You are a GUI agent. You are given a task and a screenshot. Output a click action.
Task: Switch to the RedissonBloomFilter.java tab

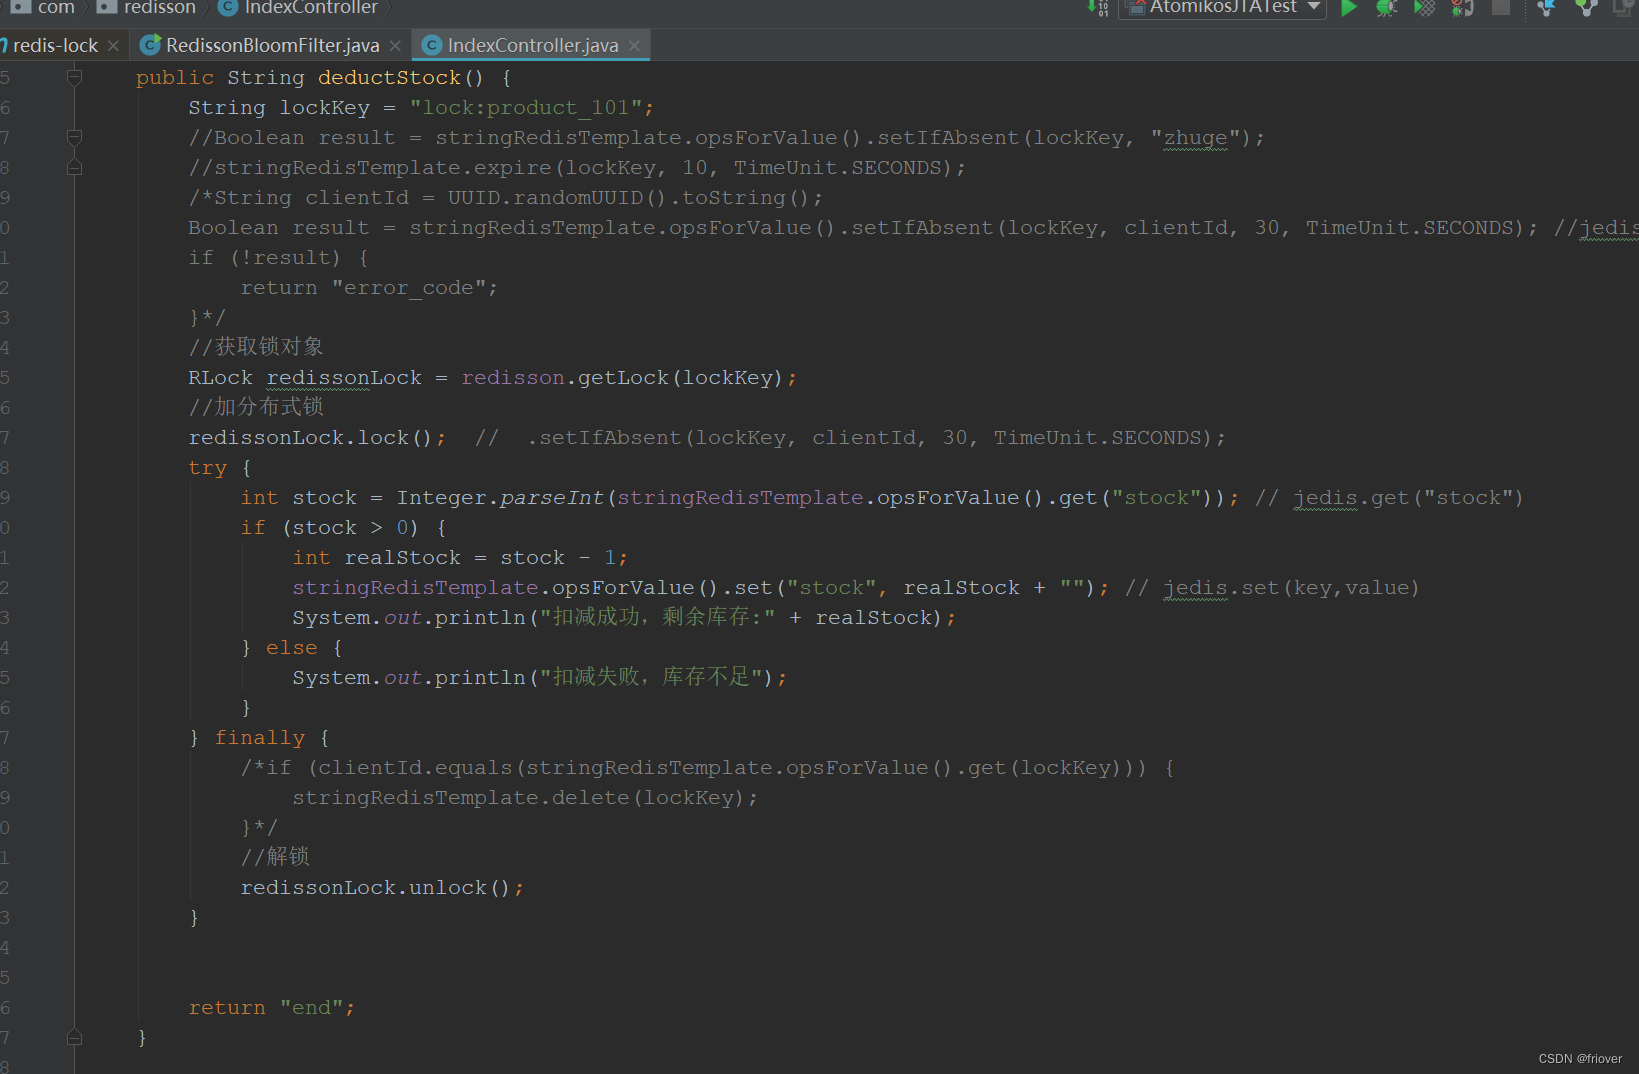point(272,45)
